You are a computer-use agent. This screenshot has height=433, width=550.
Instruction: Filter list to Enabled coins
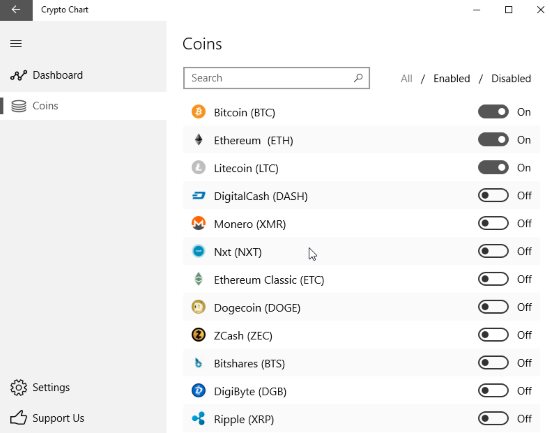tap(451, 78)
